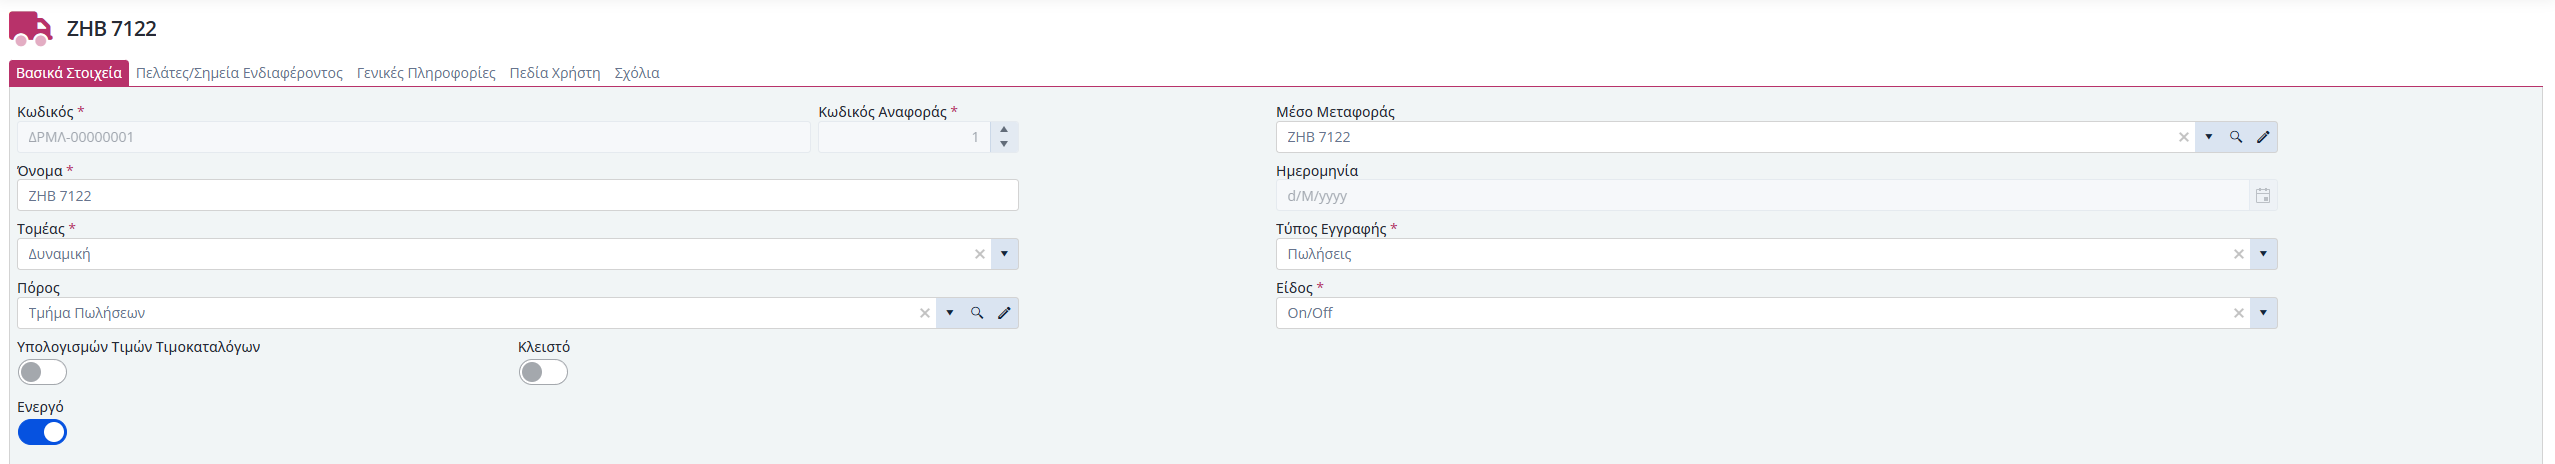2555x464 pixels.
Task: Increase the Κωδικός Αναφοράς value
Action: (x=1004, y=130)
